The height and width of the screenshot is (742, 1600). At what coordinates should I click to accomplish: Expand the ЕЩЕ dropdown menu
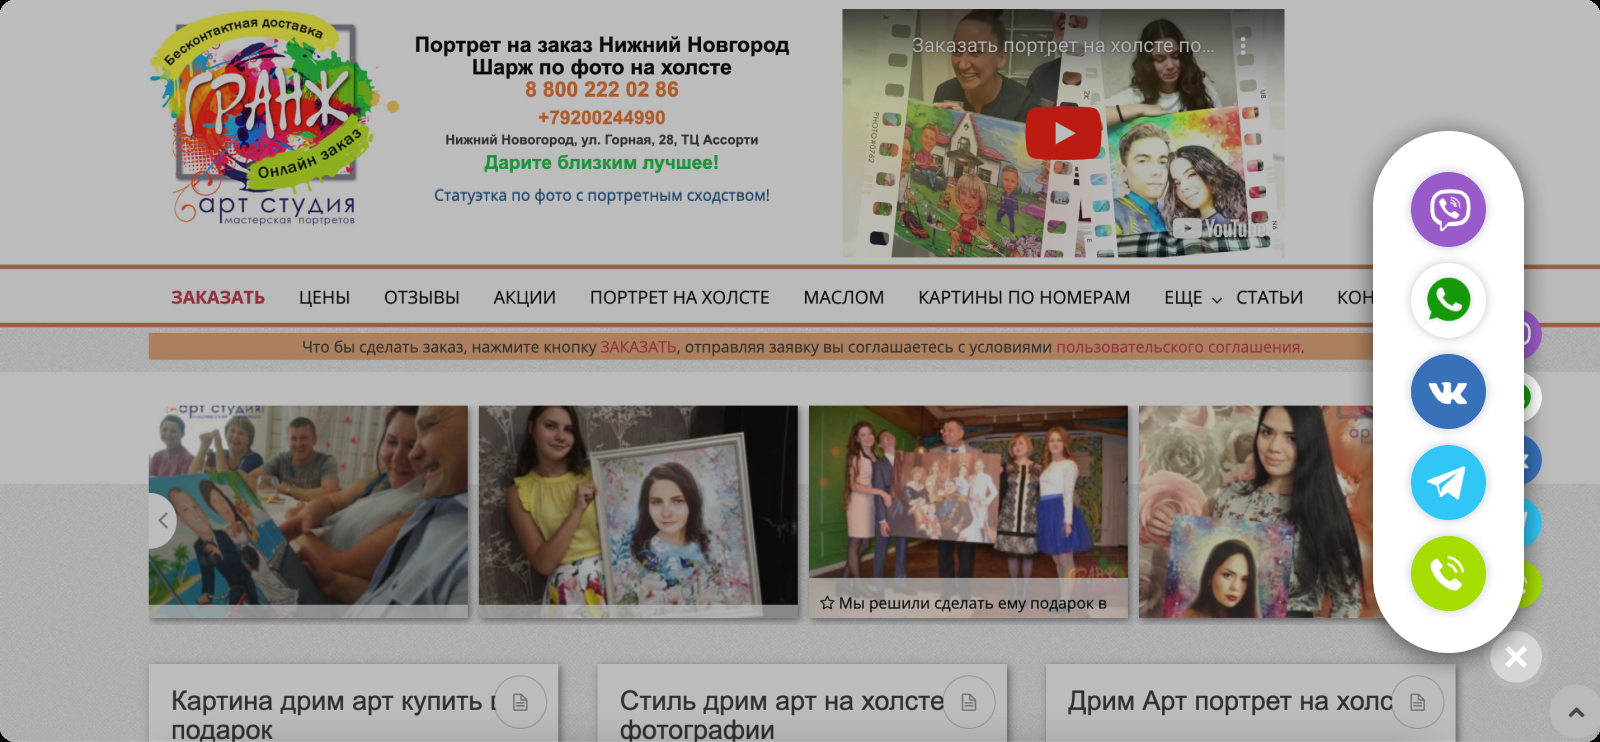(x=1192, y=298)
